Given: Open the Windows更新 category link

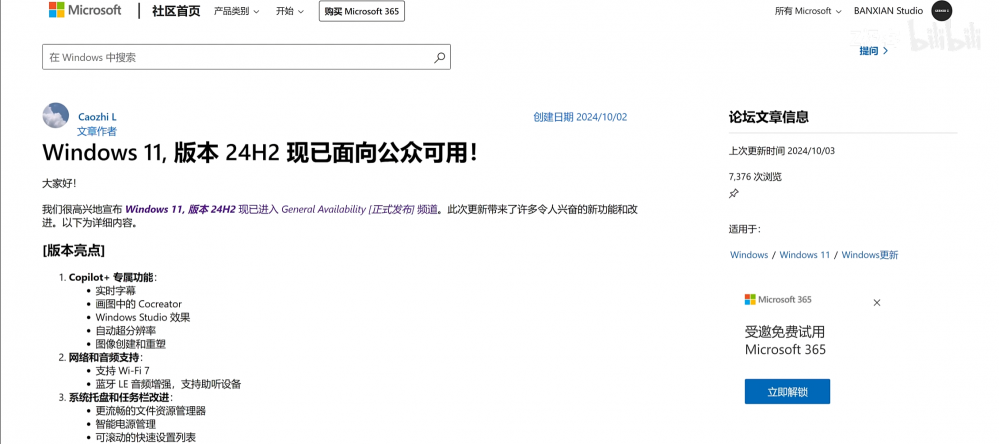Looking at the screenshot, I should (x=870, y=255).
